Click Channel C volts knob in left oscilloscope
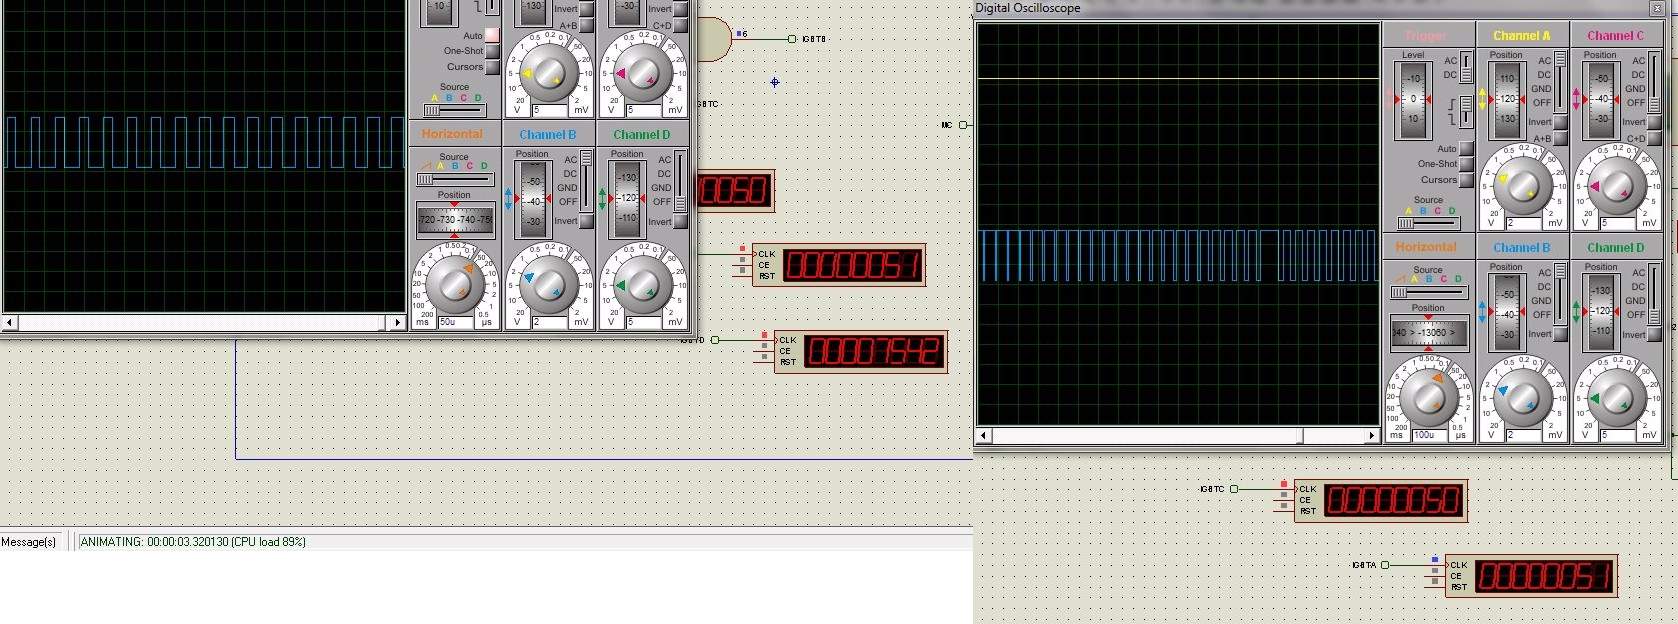1678x624 pixels. (x=643, y=74)
